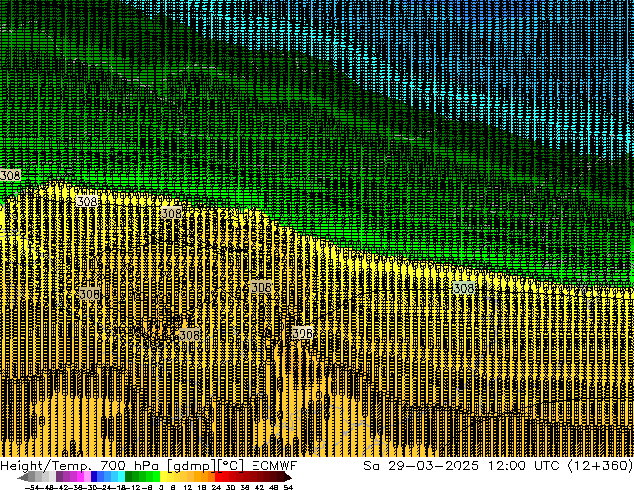Pick the cyan swatch in the legend
Screen dimensions: 634x490
pyautogui.click(x=121, y=477)
